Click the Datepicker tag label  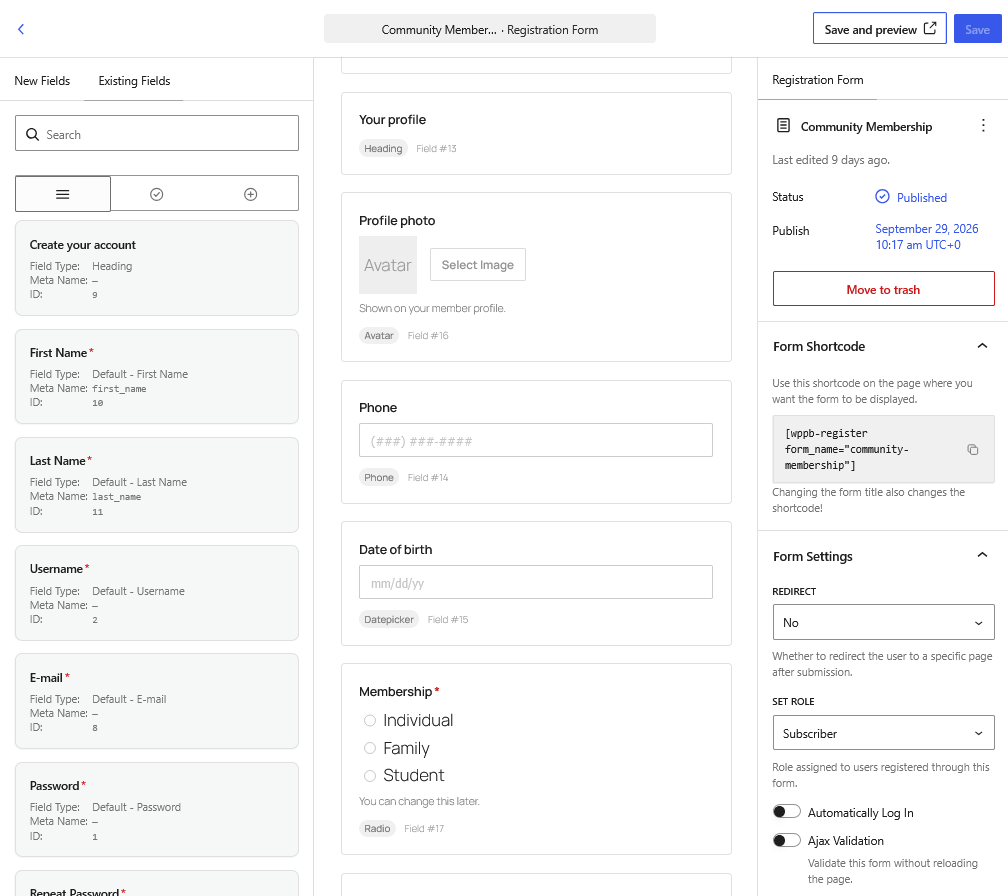[389, 620]
